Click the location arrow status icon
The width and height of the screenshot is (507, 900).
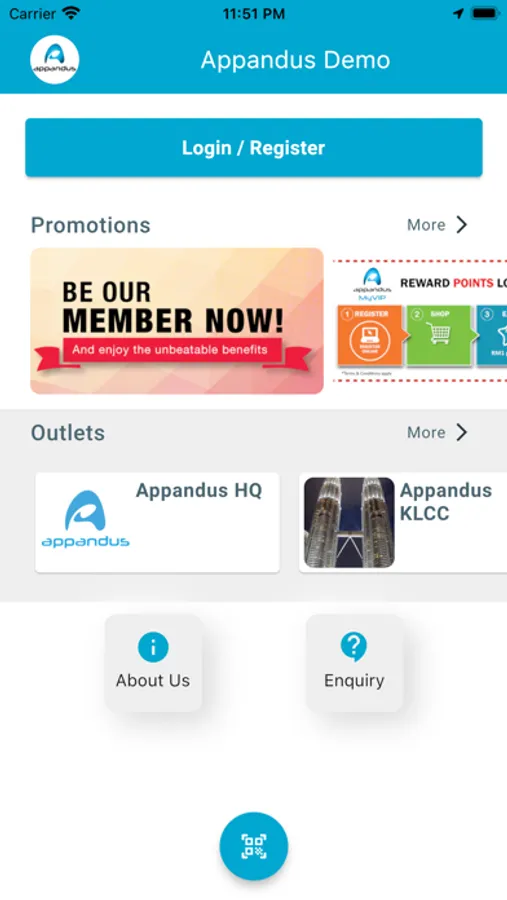[458, 14]
